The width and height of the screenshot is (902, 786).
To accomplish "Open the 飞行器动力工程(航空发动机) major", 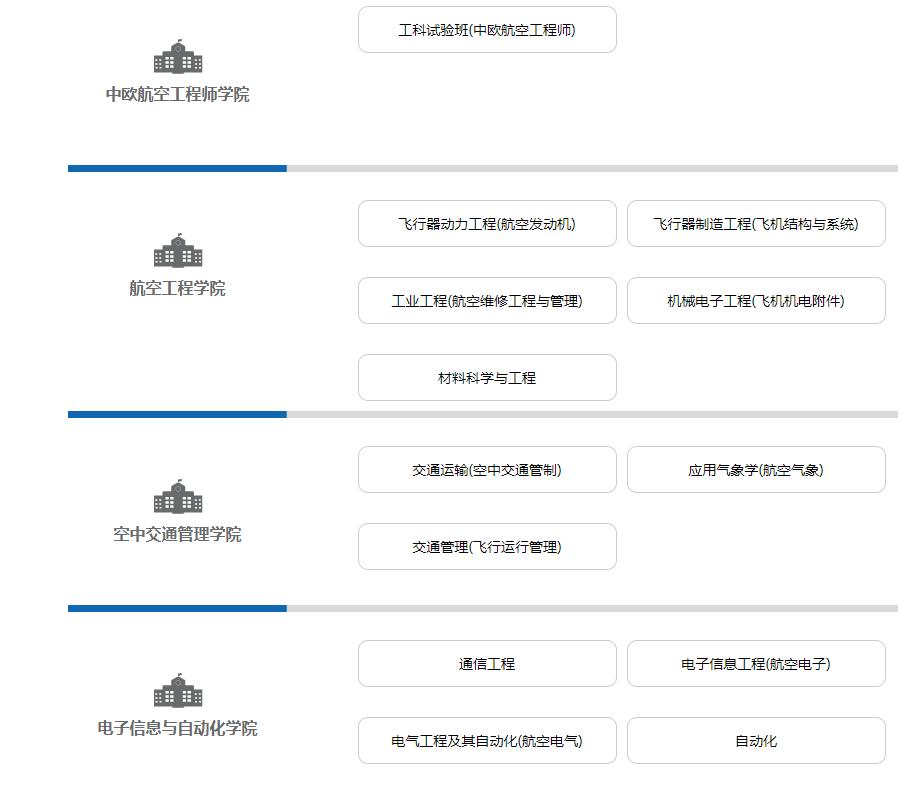I will tap(487, 224).
